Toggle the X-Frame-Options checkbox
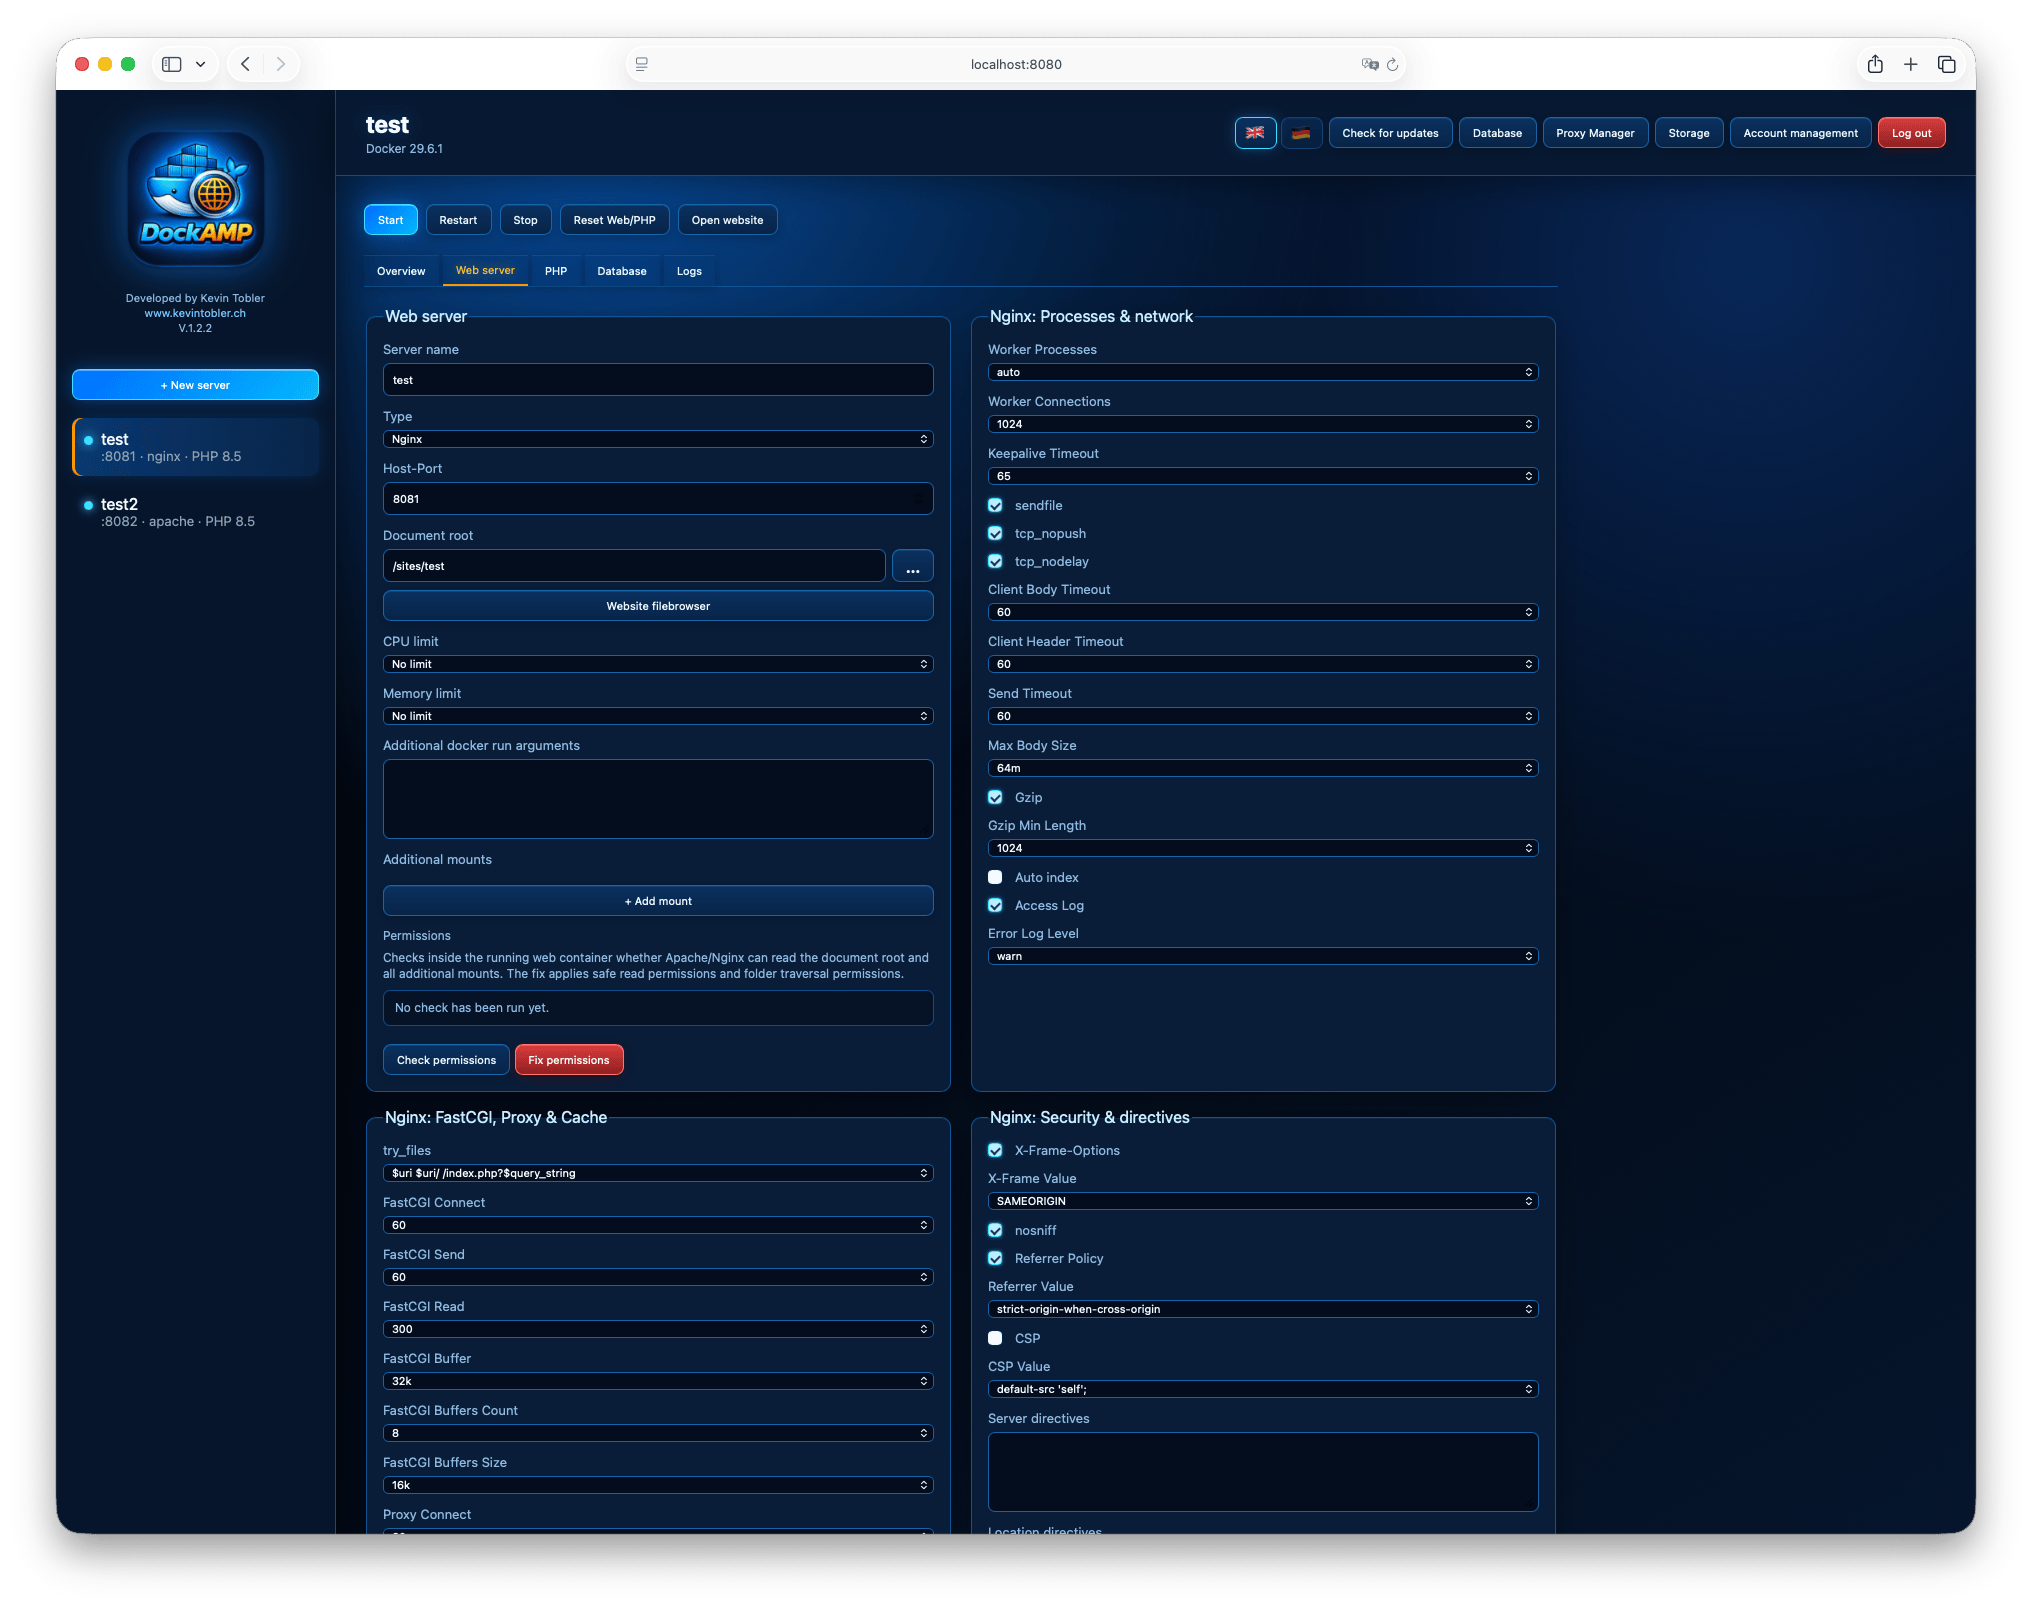Image resolution: width=2032 pixels, height=1608 pixels. 995,1151
